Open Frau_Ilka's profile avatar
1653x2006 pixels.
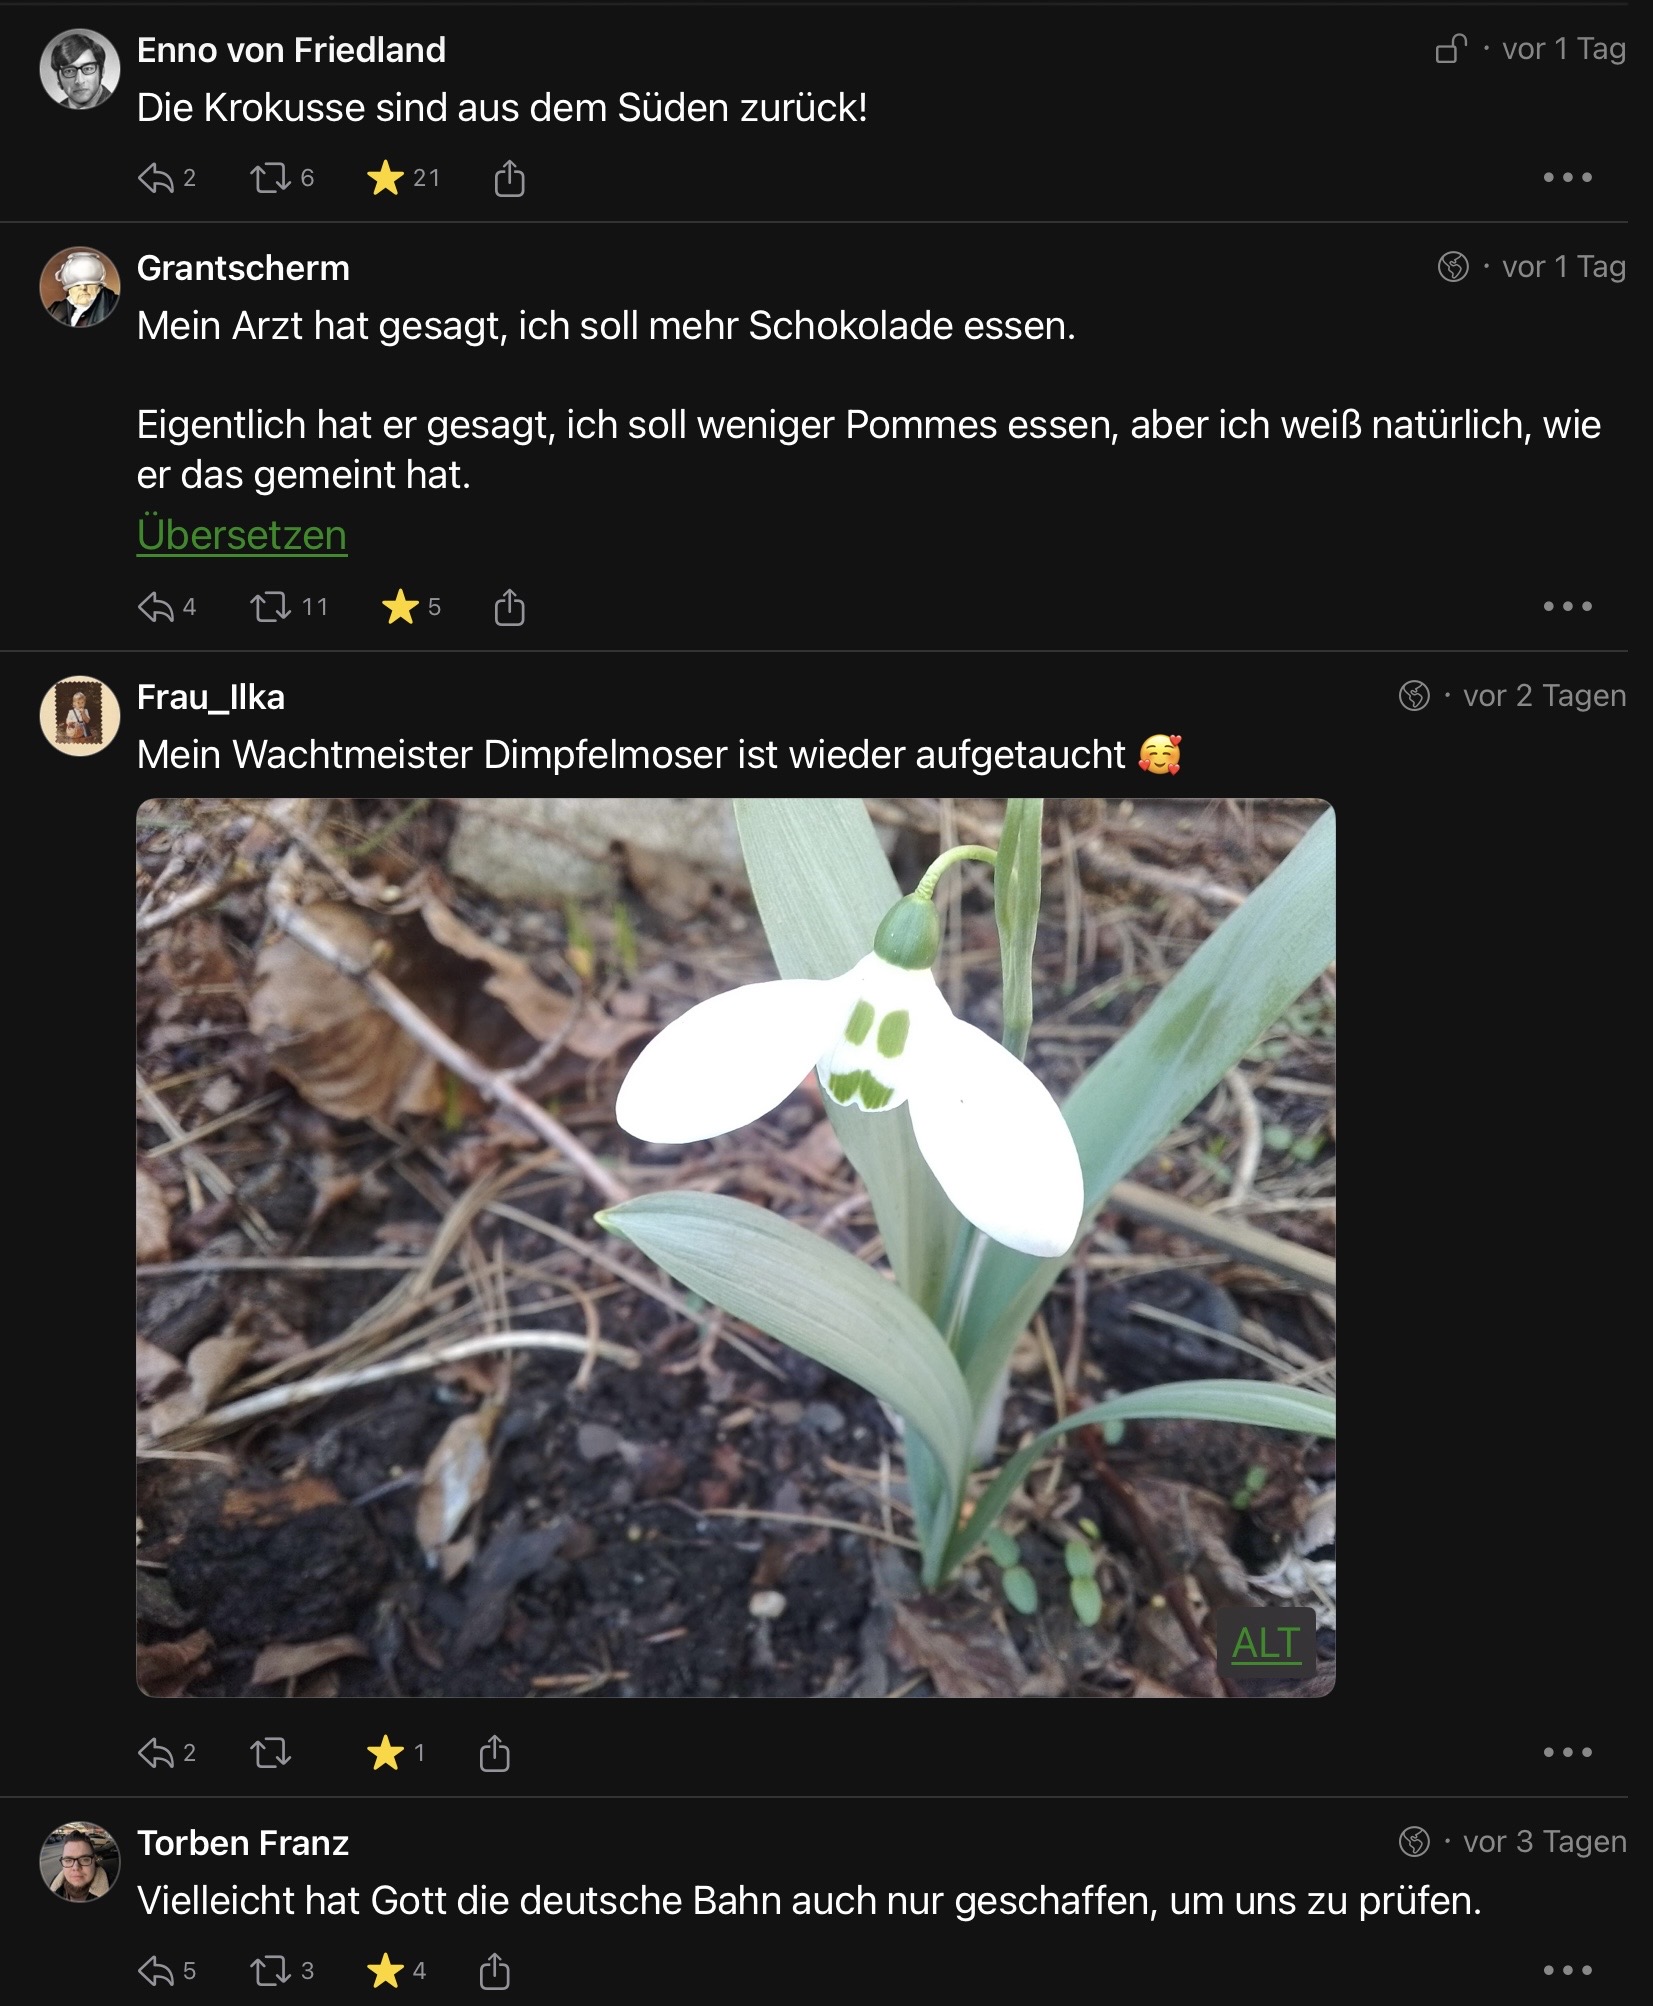pos(80,715)
